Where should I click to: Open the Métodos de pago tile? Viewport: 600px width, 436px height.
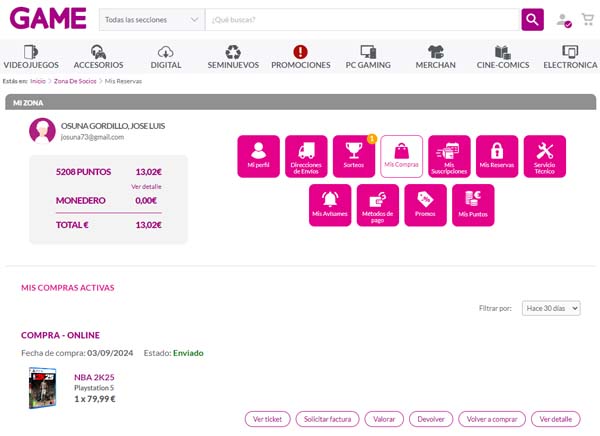click(x=378, y=205)
